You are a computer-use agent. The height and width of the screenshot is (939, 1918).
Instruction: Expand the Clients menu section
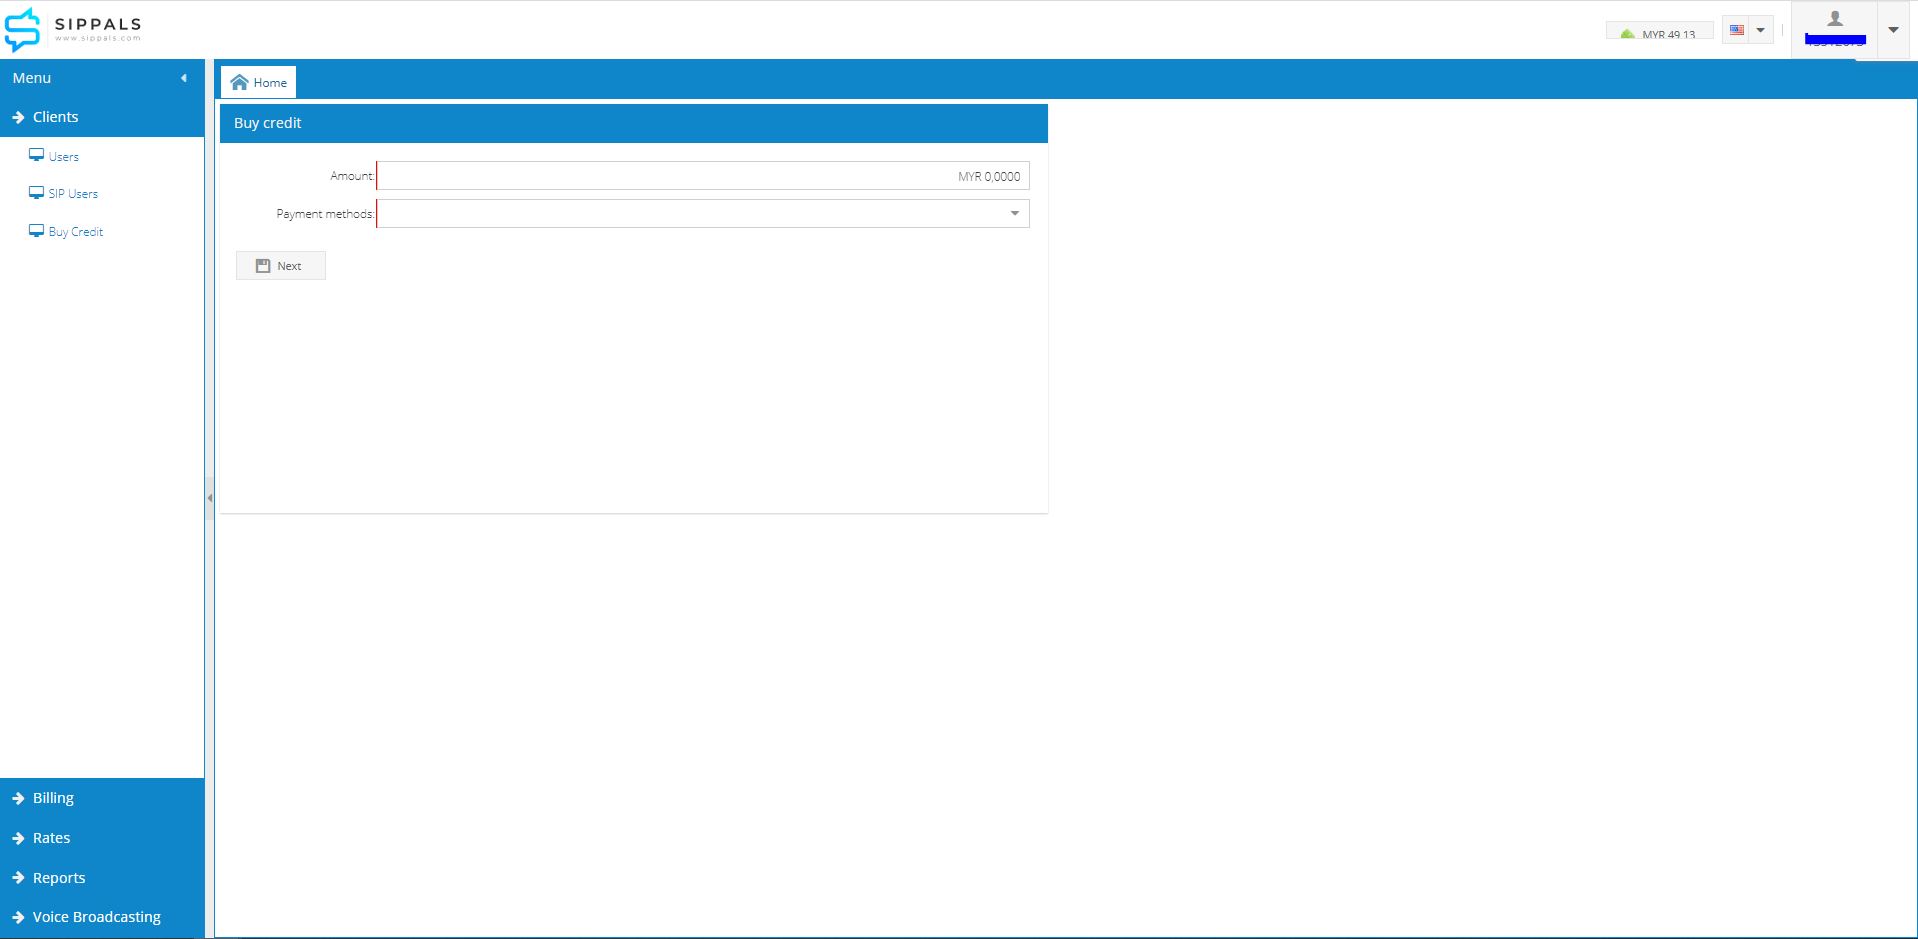[x=102, y=117]
